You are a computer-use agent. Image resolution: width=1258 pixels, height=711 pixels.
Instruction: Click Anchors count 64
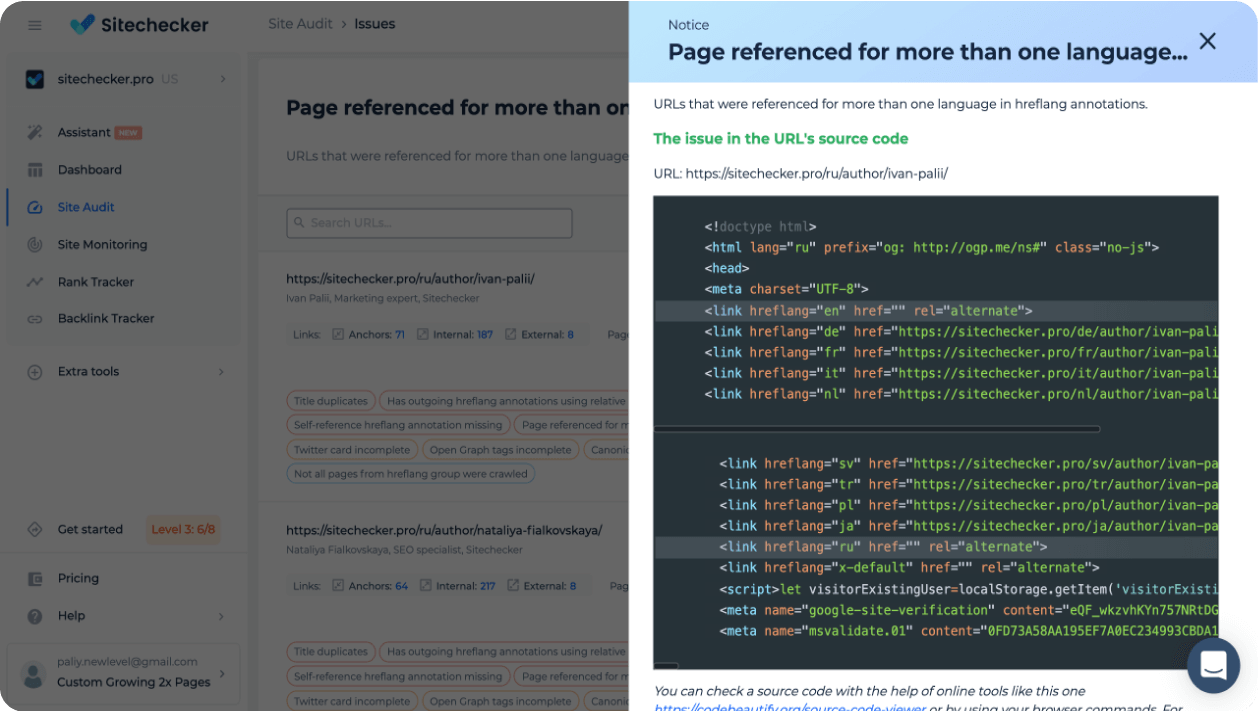tap(401, 586)
